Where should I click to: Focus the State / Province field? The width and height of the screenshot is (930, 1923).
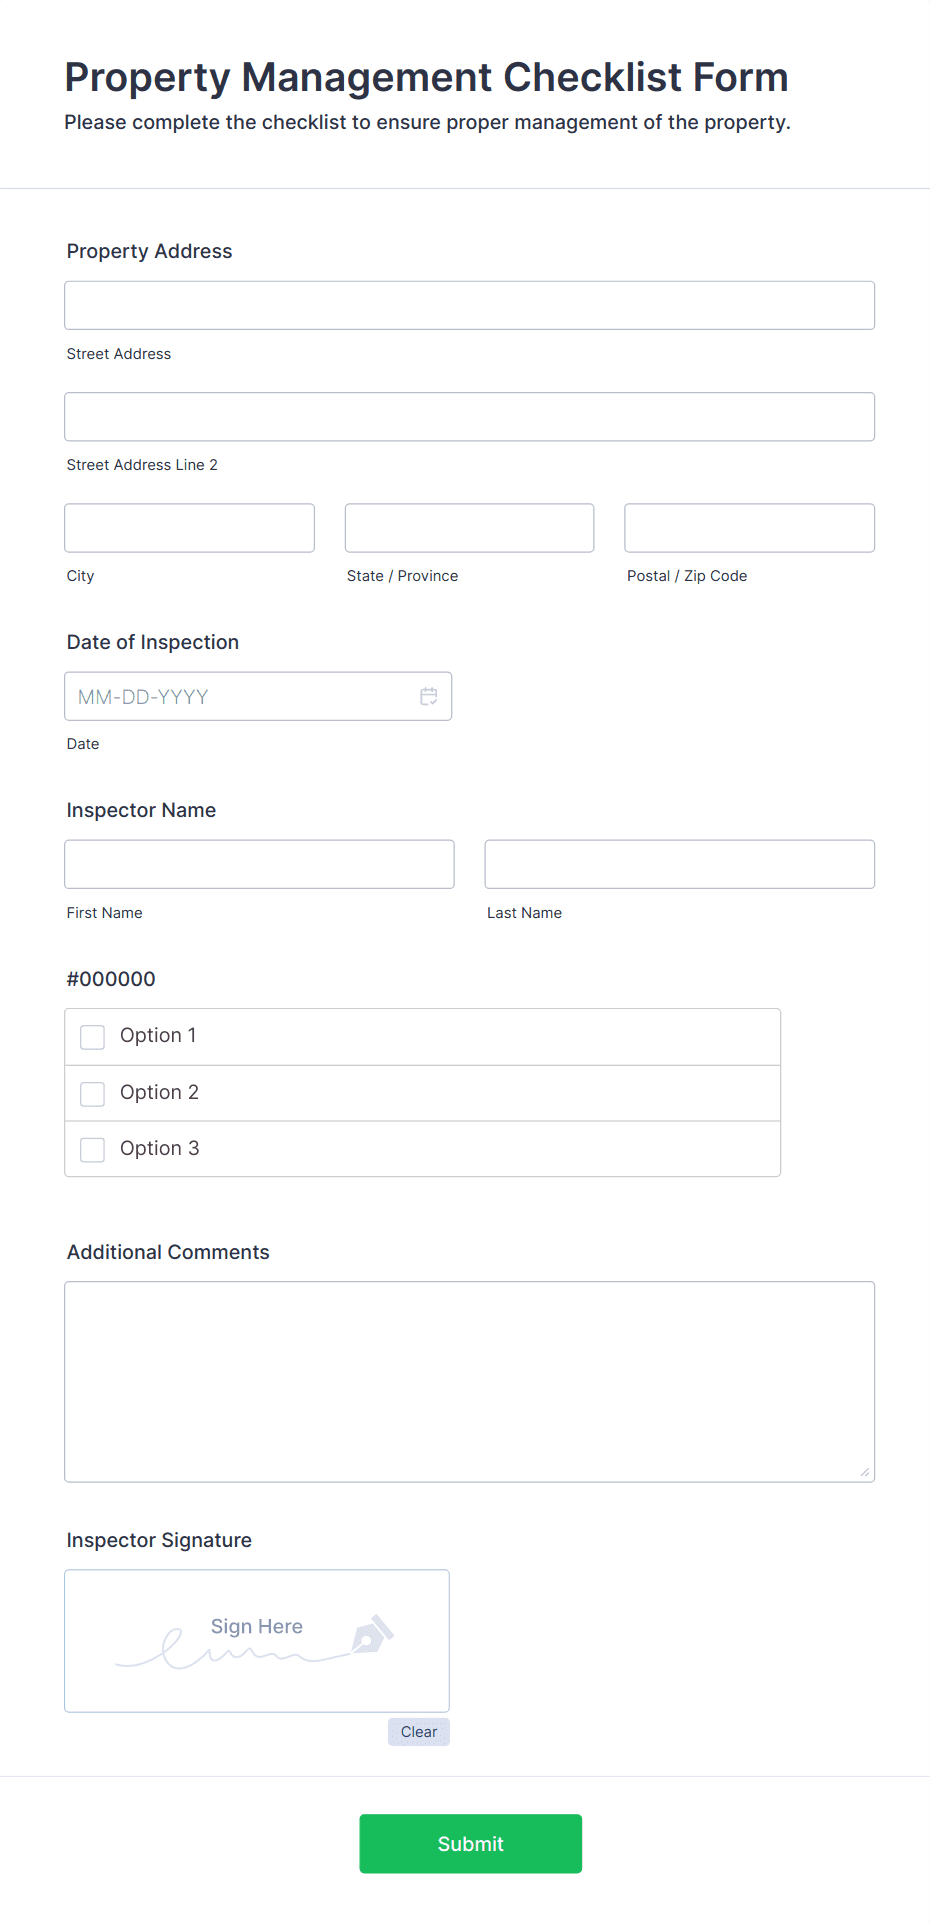(469, 527)
